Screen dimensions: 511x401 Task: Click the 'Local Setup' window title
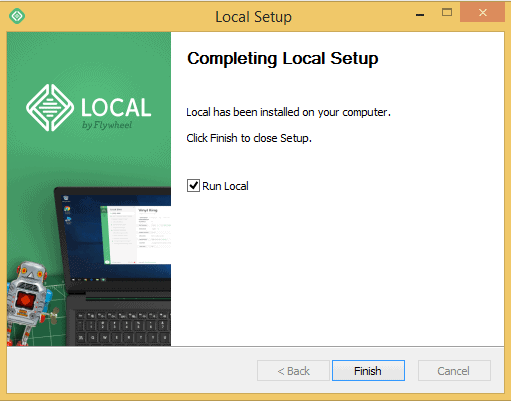(253, 17)
